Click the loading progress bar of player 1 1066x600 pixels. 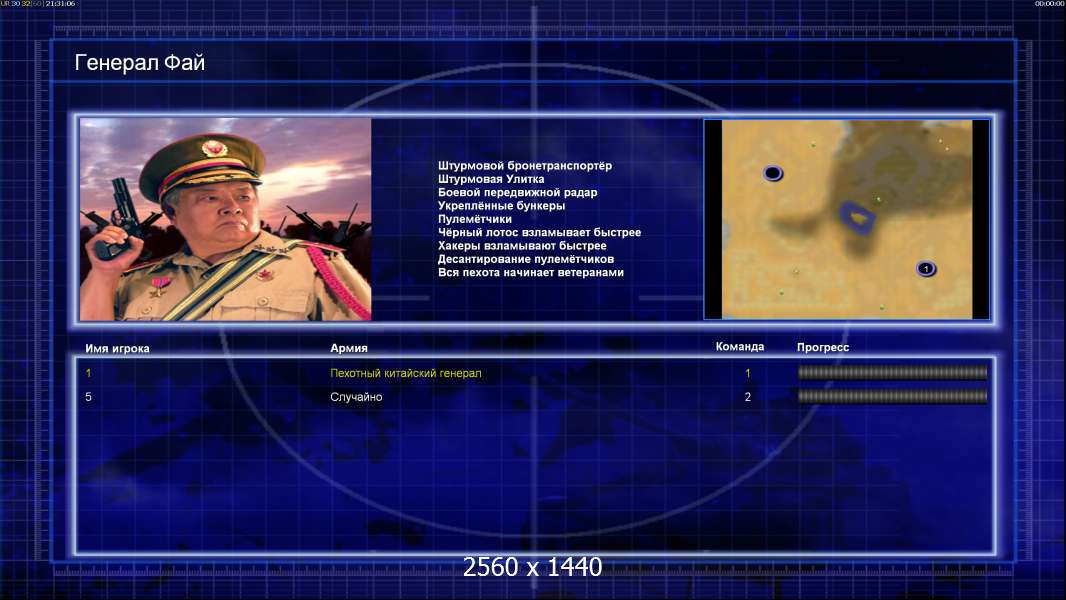893,372
